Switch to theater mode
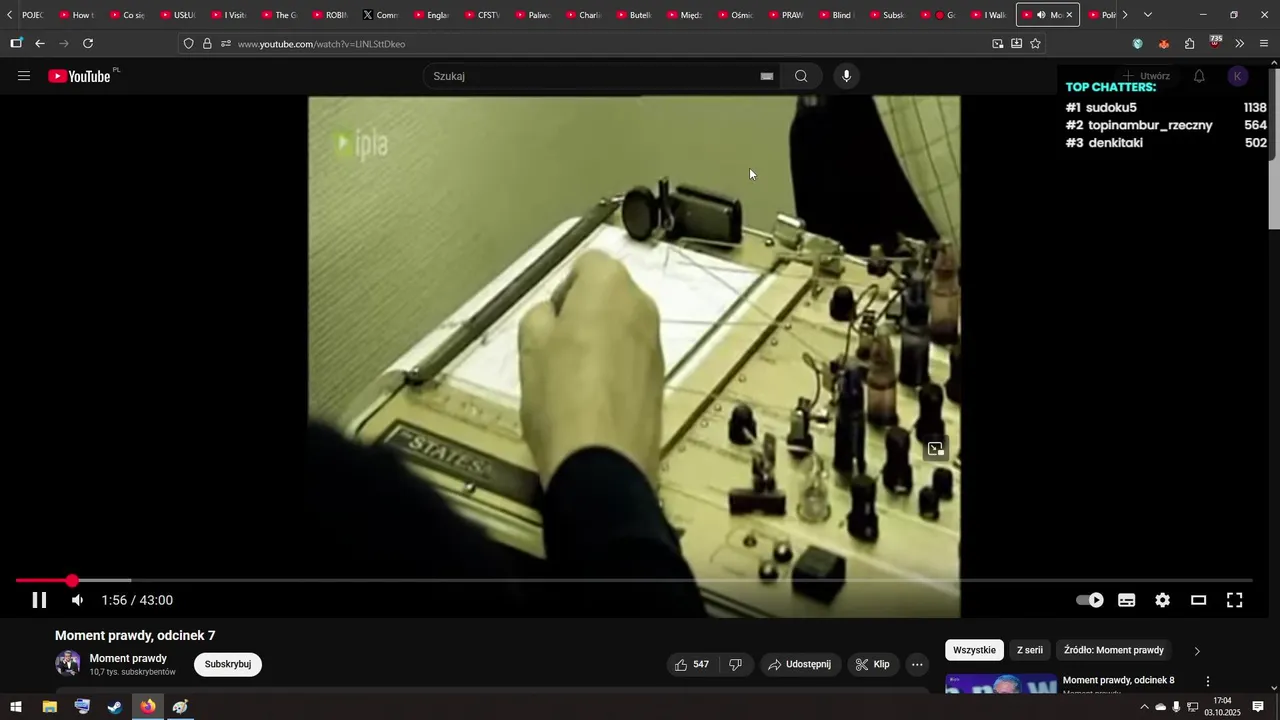The width and height of the screenshot is (1280, 720). click(1198, 600)
